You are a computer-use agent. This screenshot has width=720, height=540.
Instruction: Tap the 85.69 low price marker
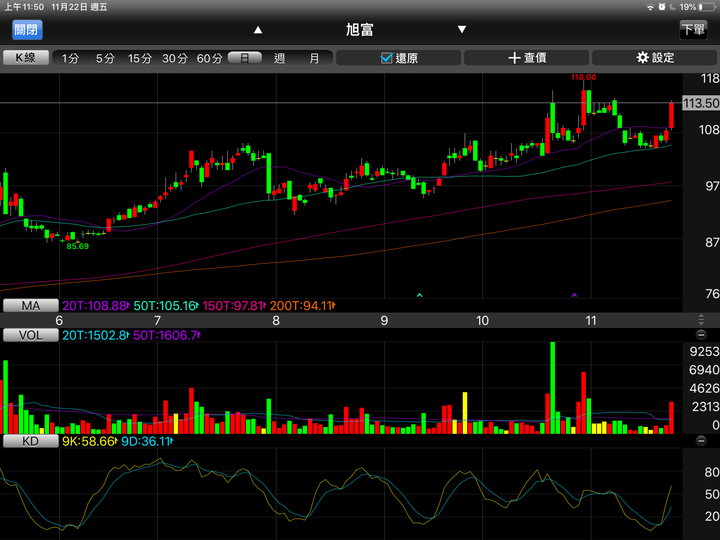click(x=78, y=246)
